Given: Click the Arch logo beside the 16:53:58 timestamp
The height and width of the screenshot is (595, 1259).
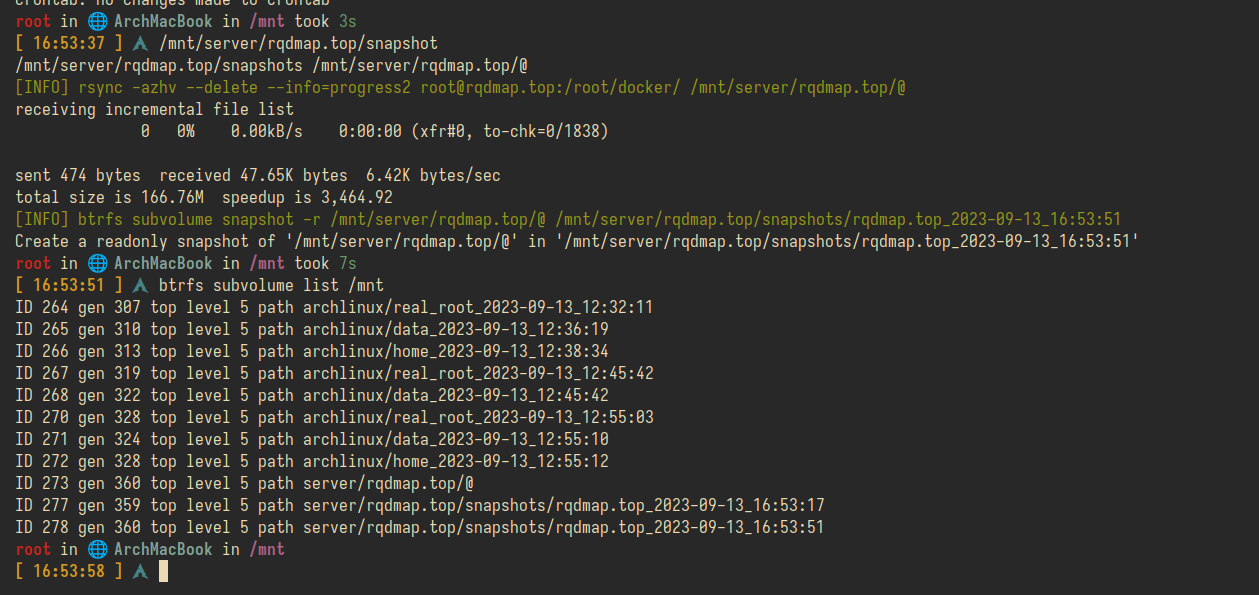Looking at the screenshot, I should 140,571.
